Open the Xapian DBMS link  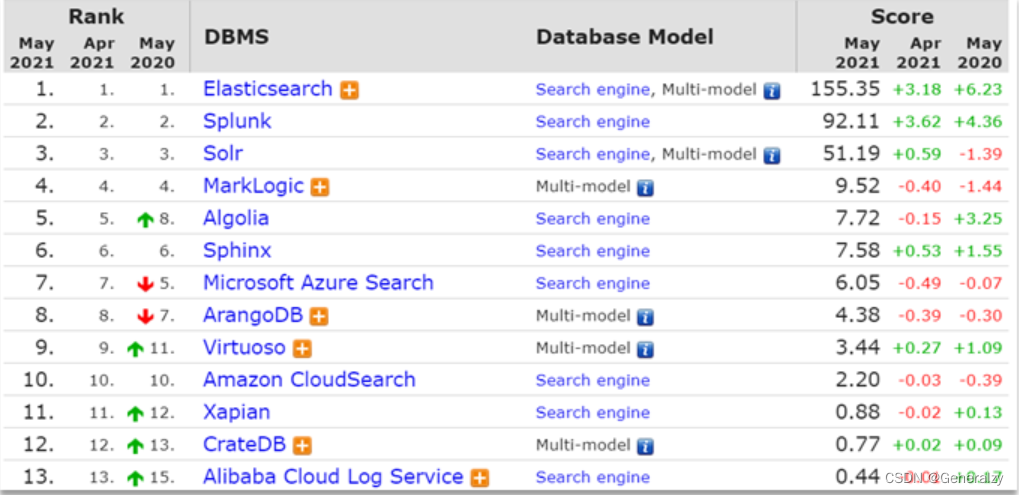[x=237, y=412]
